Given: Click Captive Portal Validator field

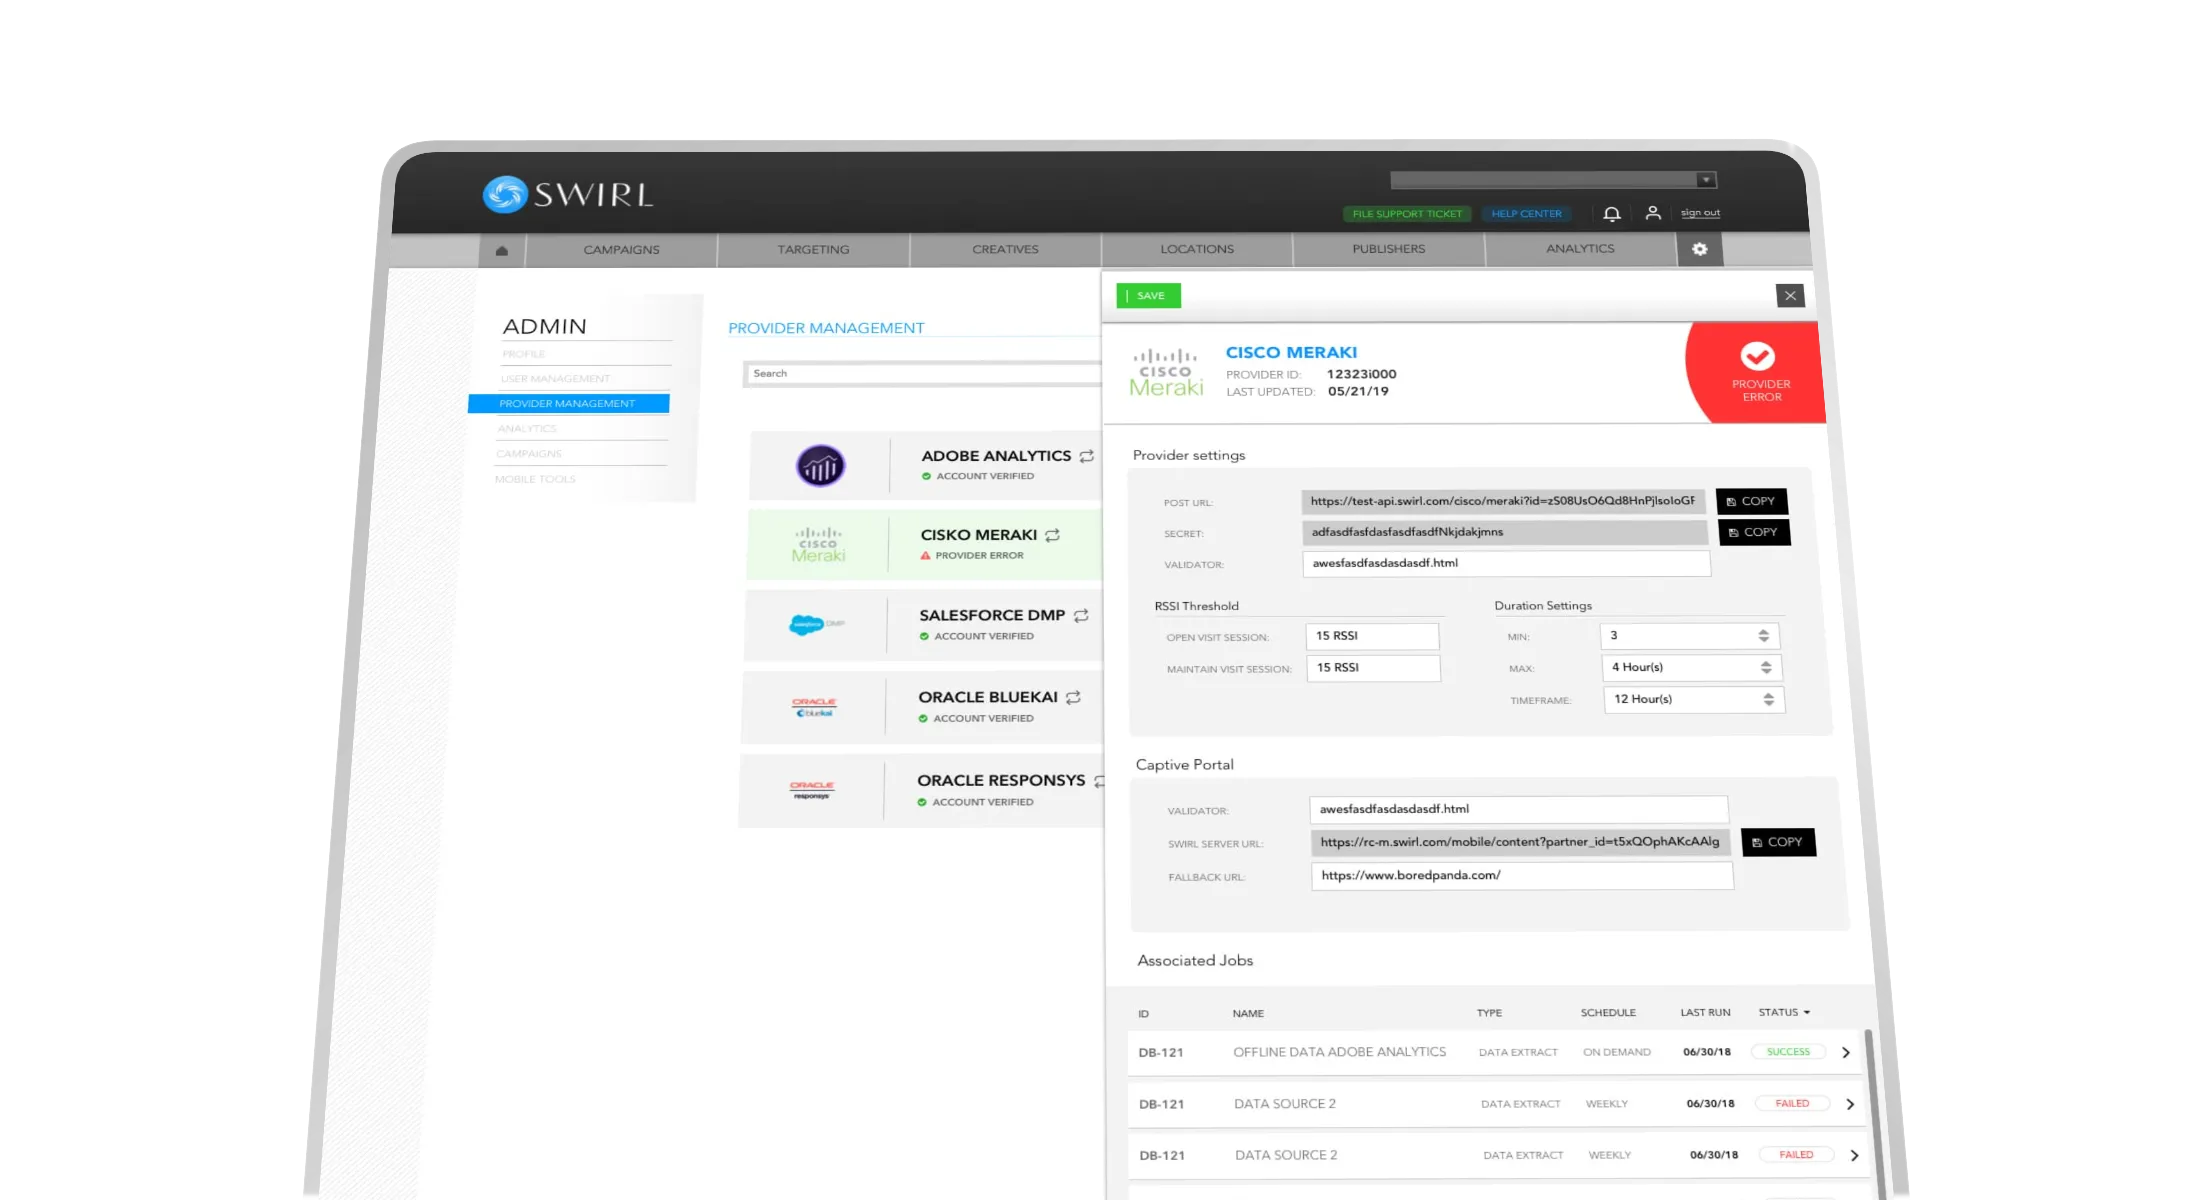Looking at the screenshot, I should pos(1519,809).
